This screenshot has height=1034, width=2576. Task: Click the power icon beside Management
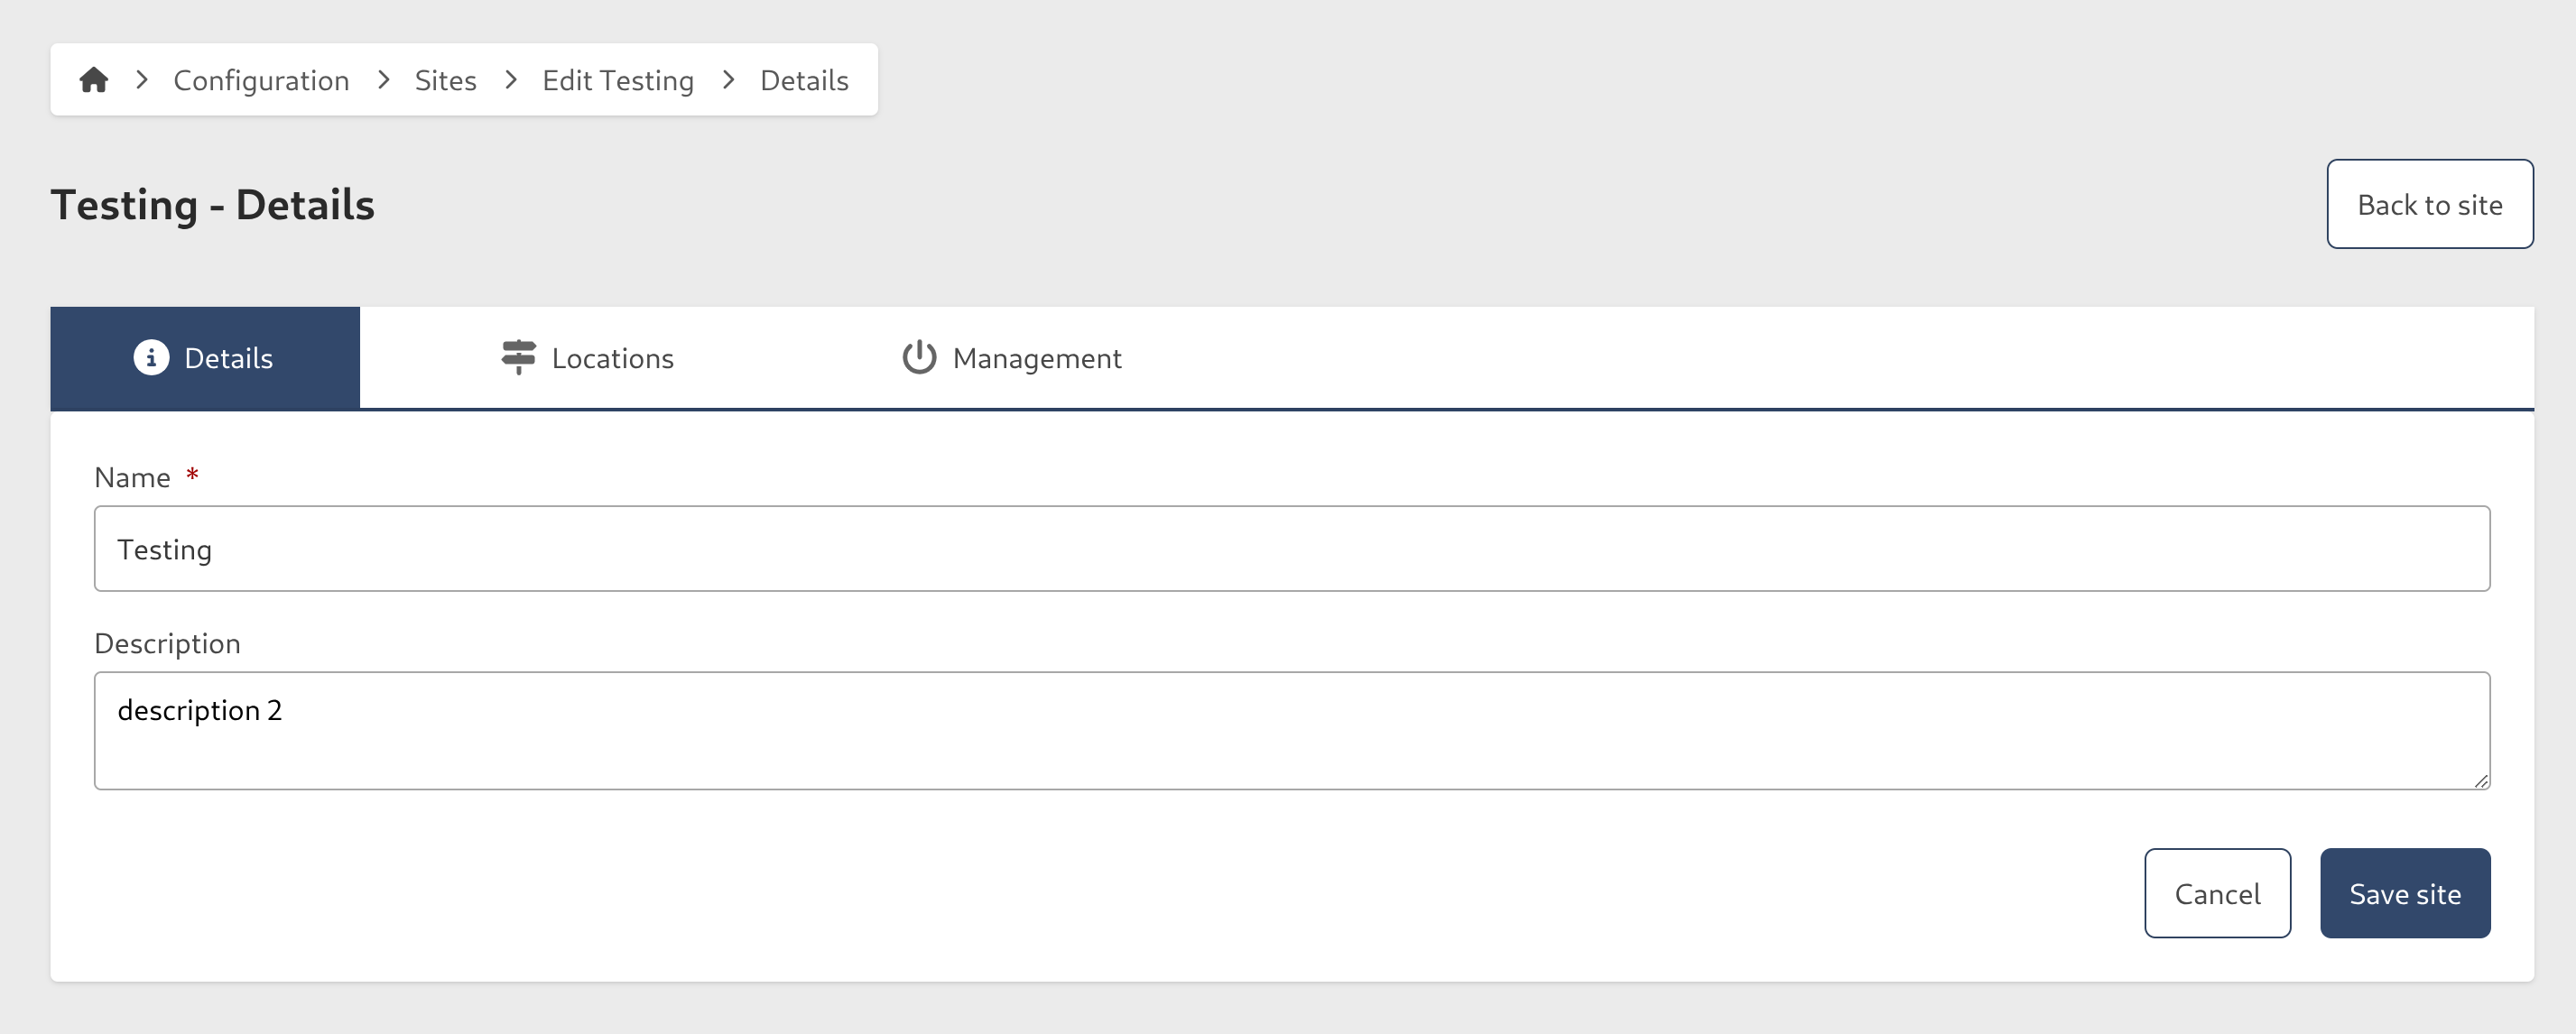point(918,358)
